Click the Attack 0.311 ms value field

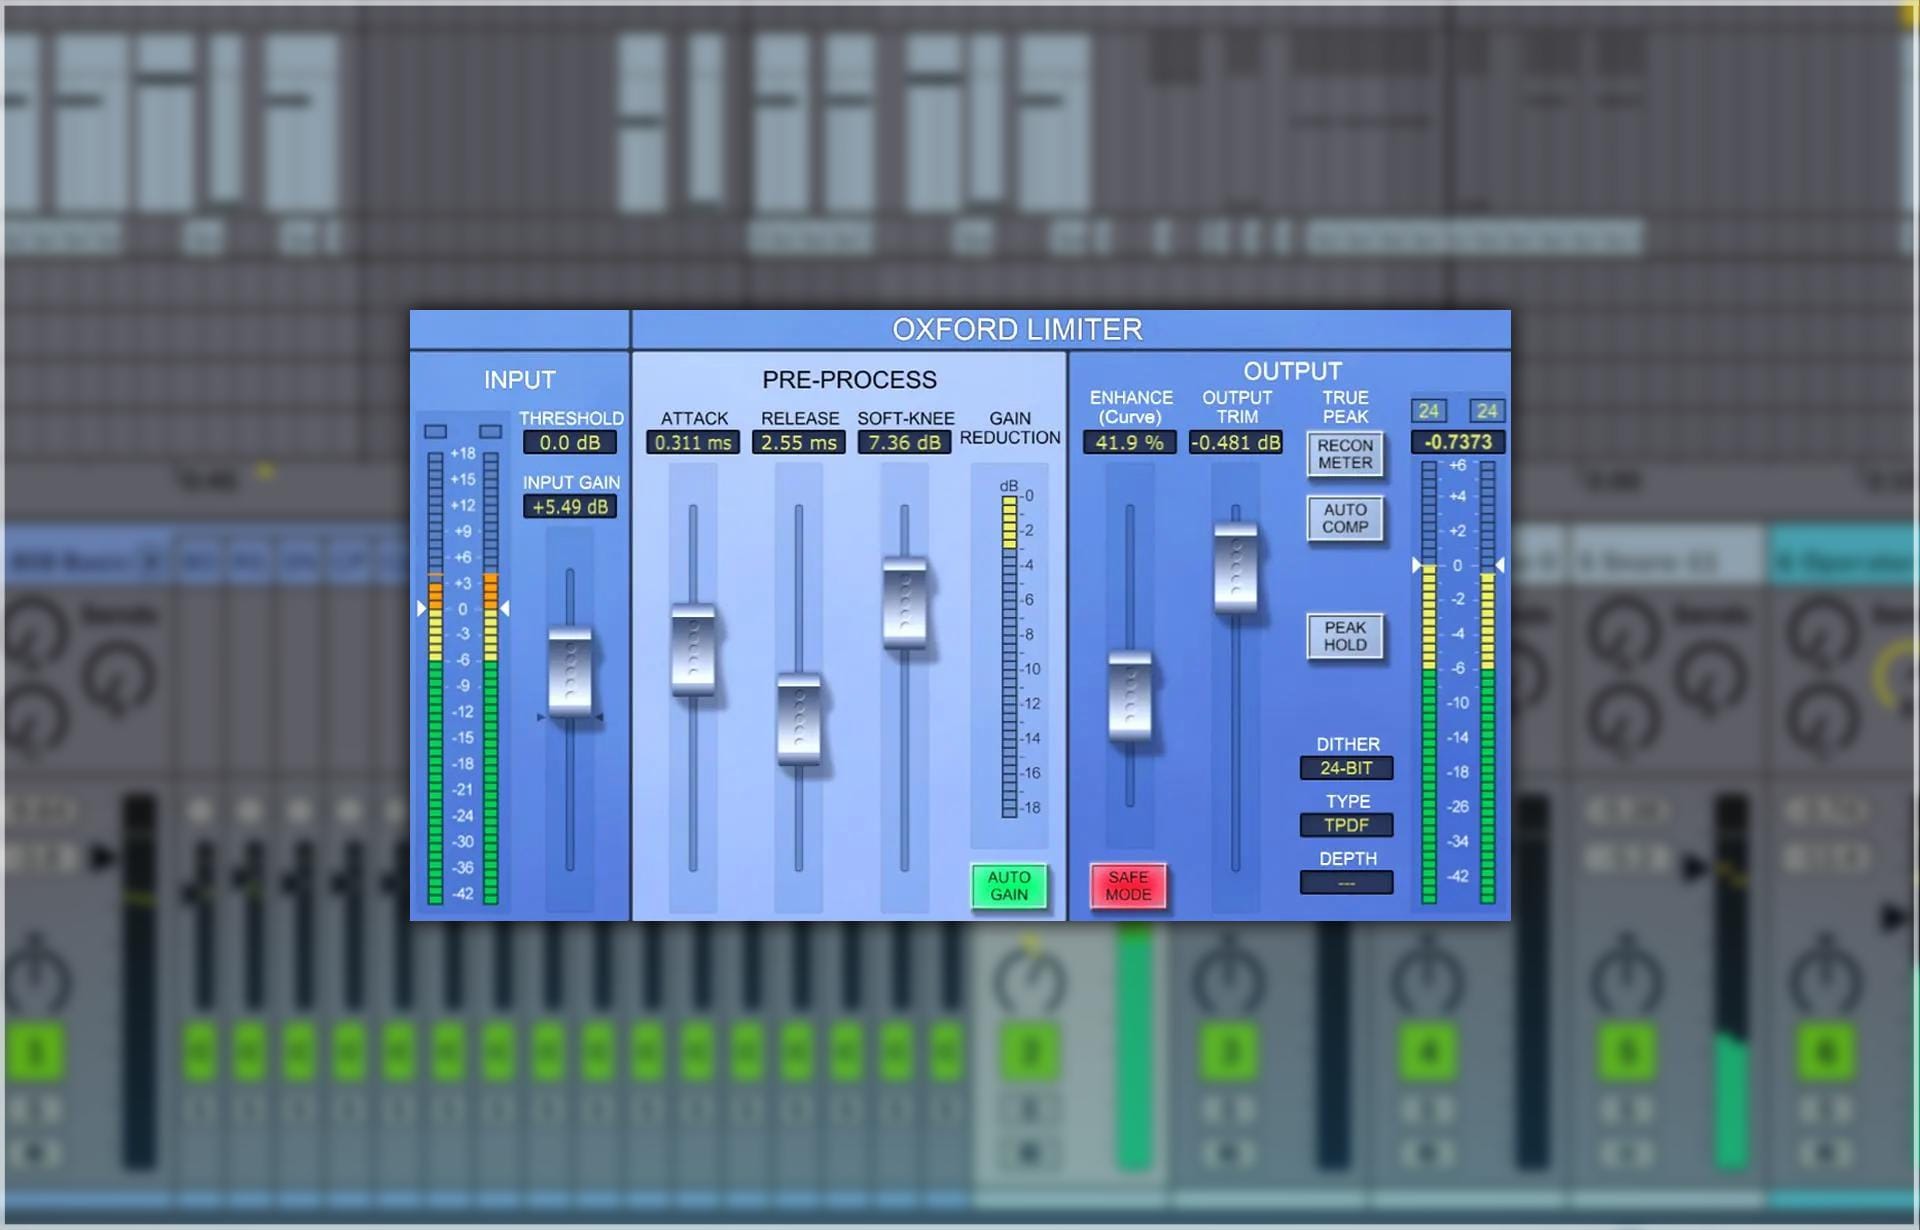coord(693,442)
